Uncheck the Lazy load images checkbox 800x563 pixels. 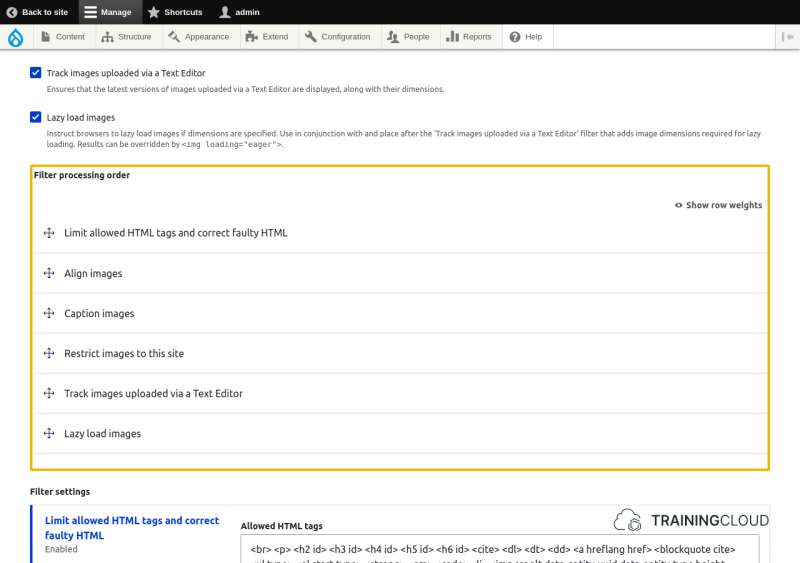pos(36,117)
